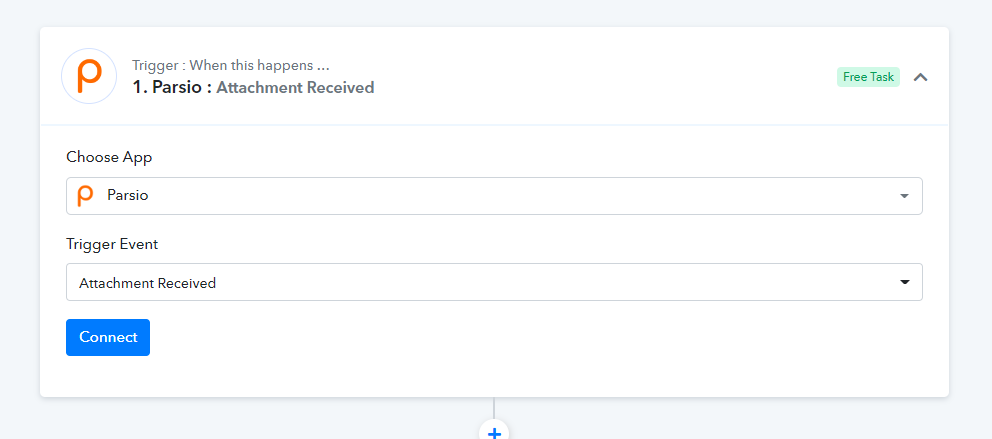Open the Choose App dropdown arrow
The height and width of the screenshot is (439, 992).
point(904,196)
